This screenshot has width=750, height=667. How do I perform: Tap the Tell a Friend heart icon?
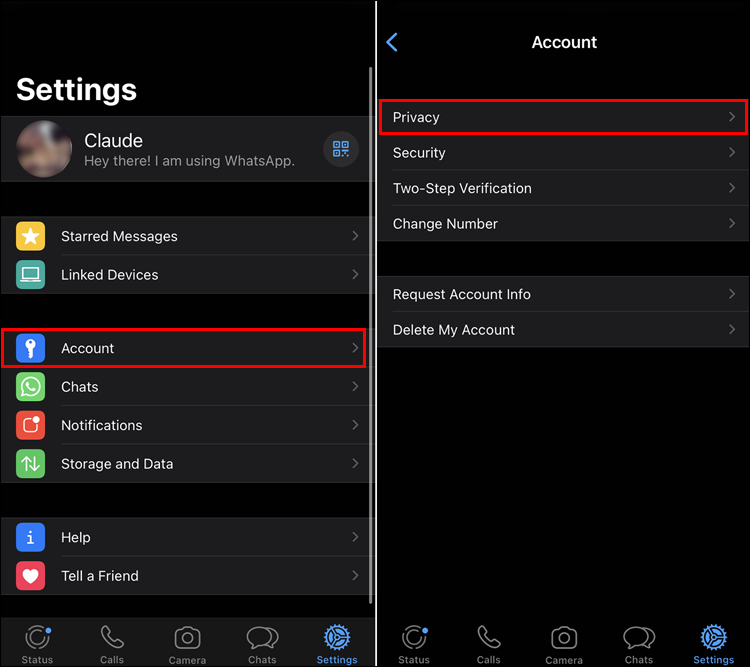point(30,576)
